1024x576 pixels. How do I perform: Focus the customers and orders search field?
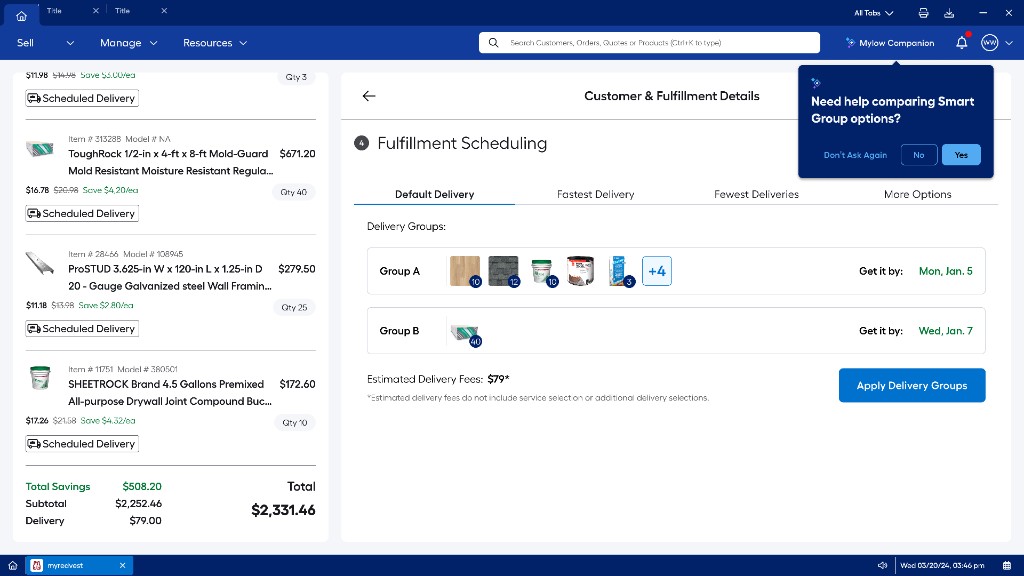click(649, 42)
